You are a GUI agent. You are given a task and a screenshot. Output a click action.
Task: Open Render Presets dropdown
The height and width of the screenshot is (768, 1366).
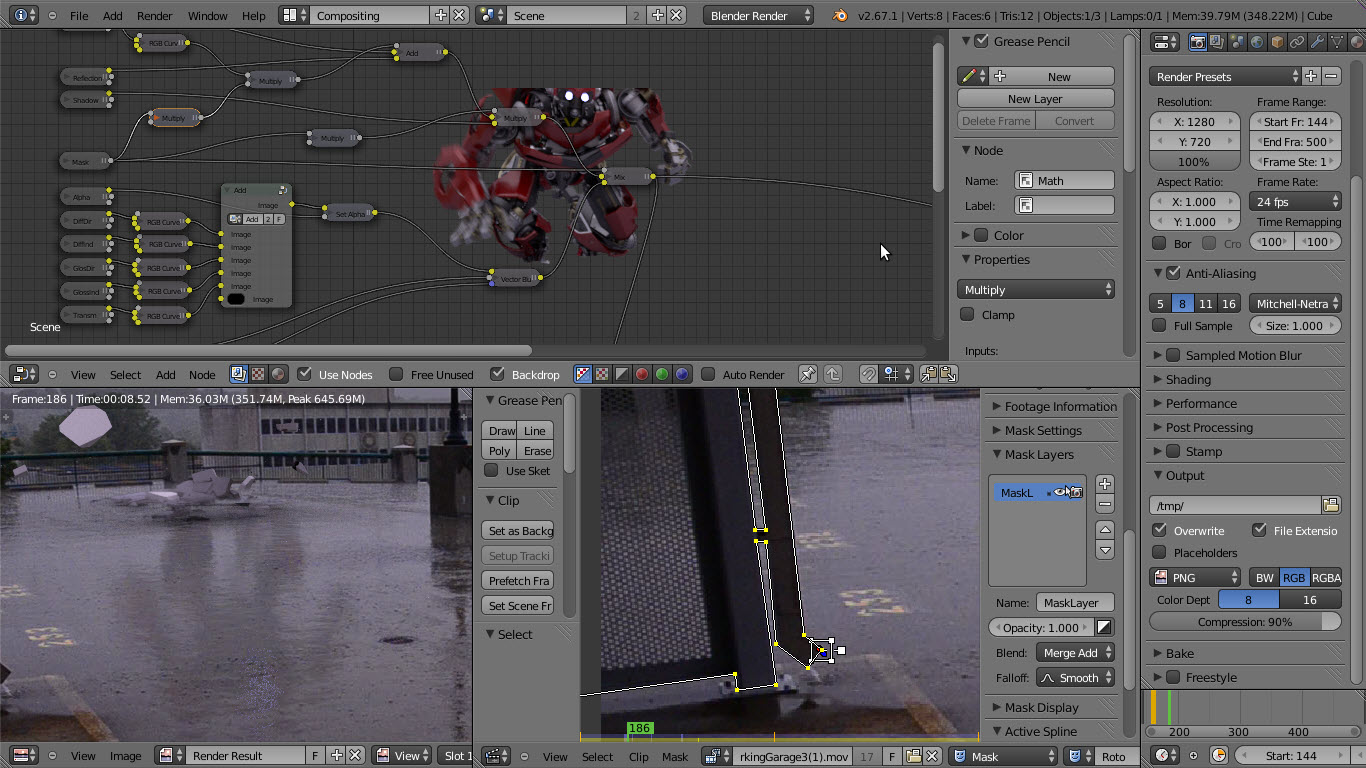(x=1225, y=77)
